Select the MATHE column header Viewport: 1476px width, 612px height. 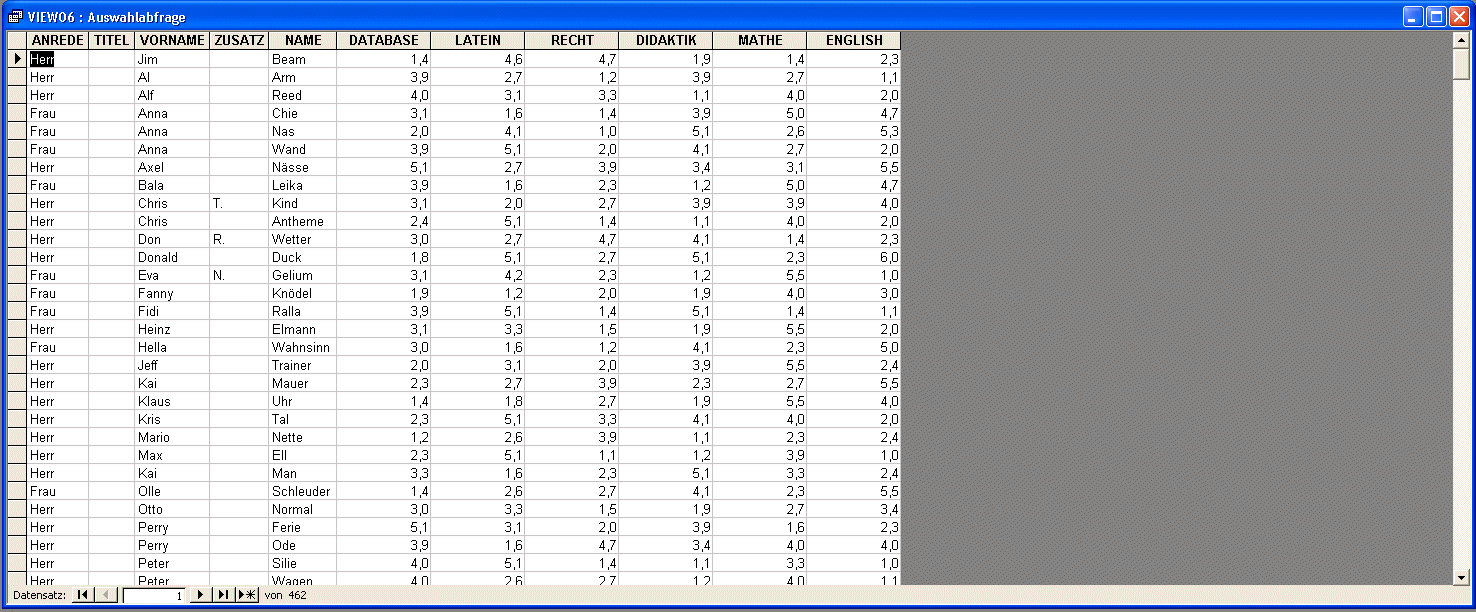pos(760,41)
